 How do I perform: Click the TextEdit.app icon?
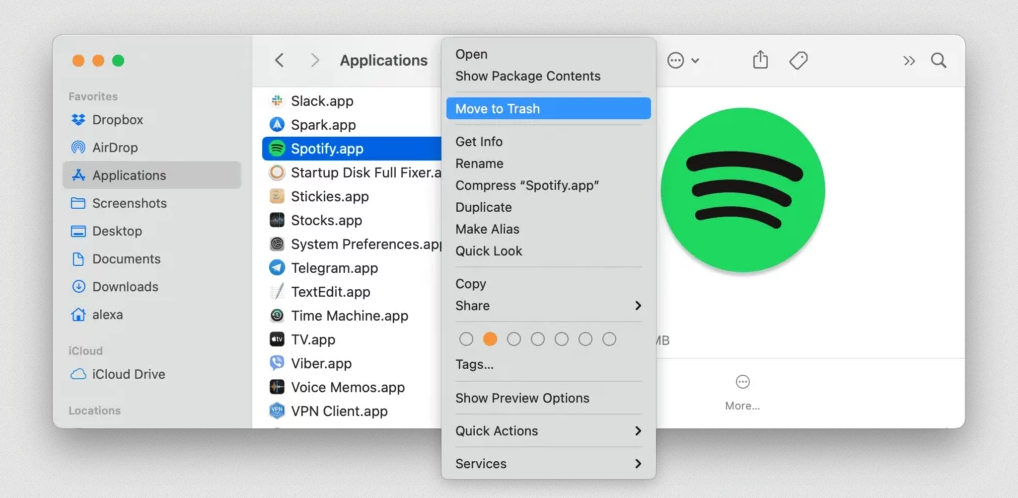[277, 292]
